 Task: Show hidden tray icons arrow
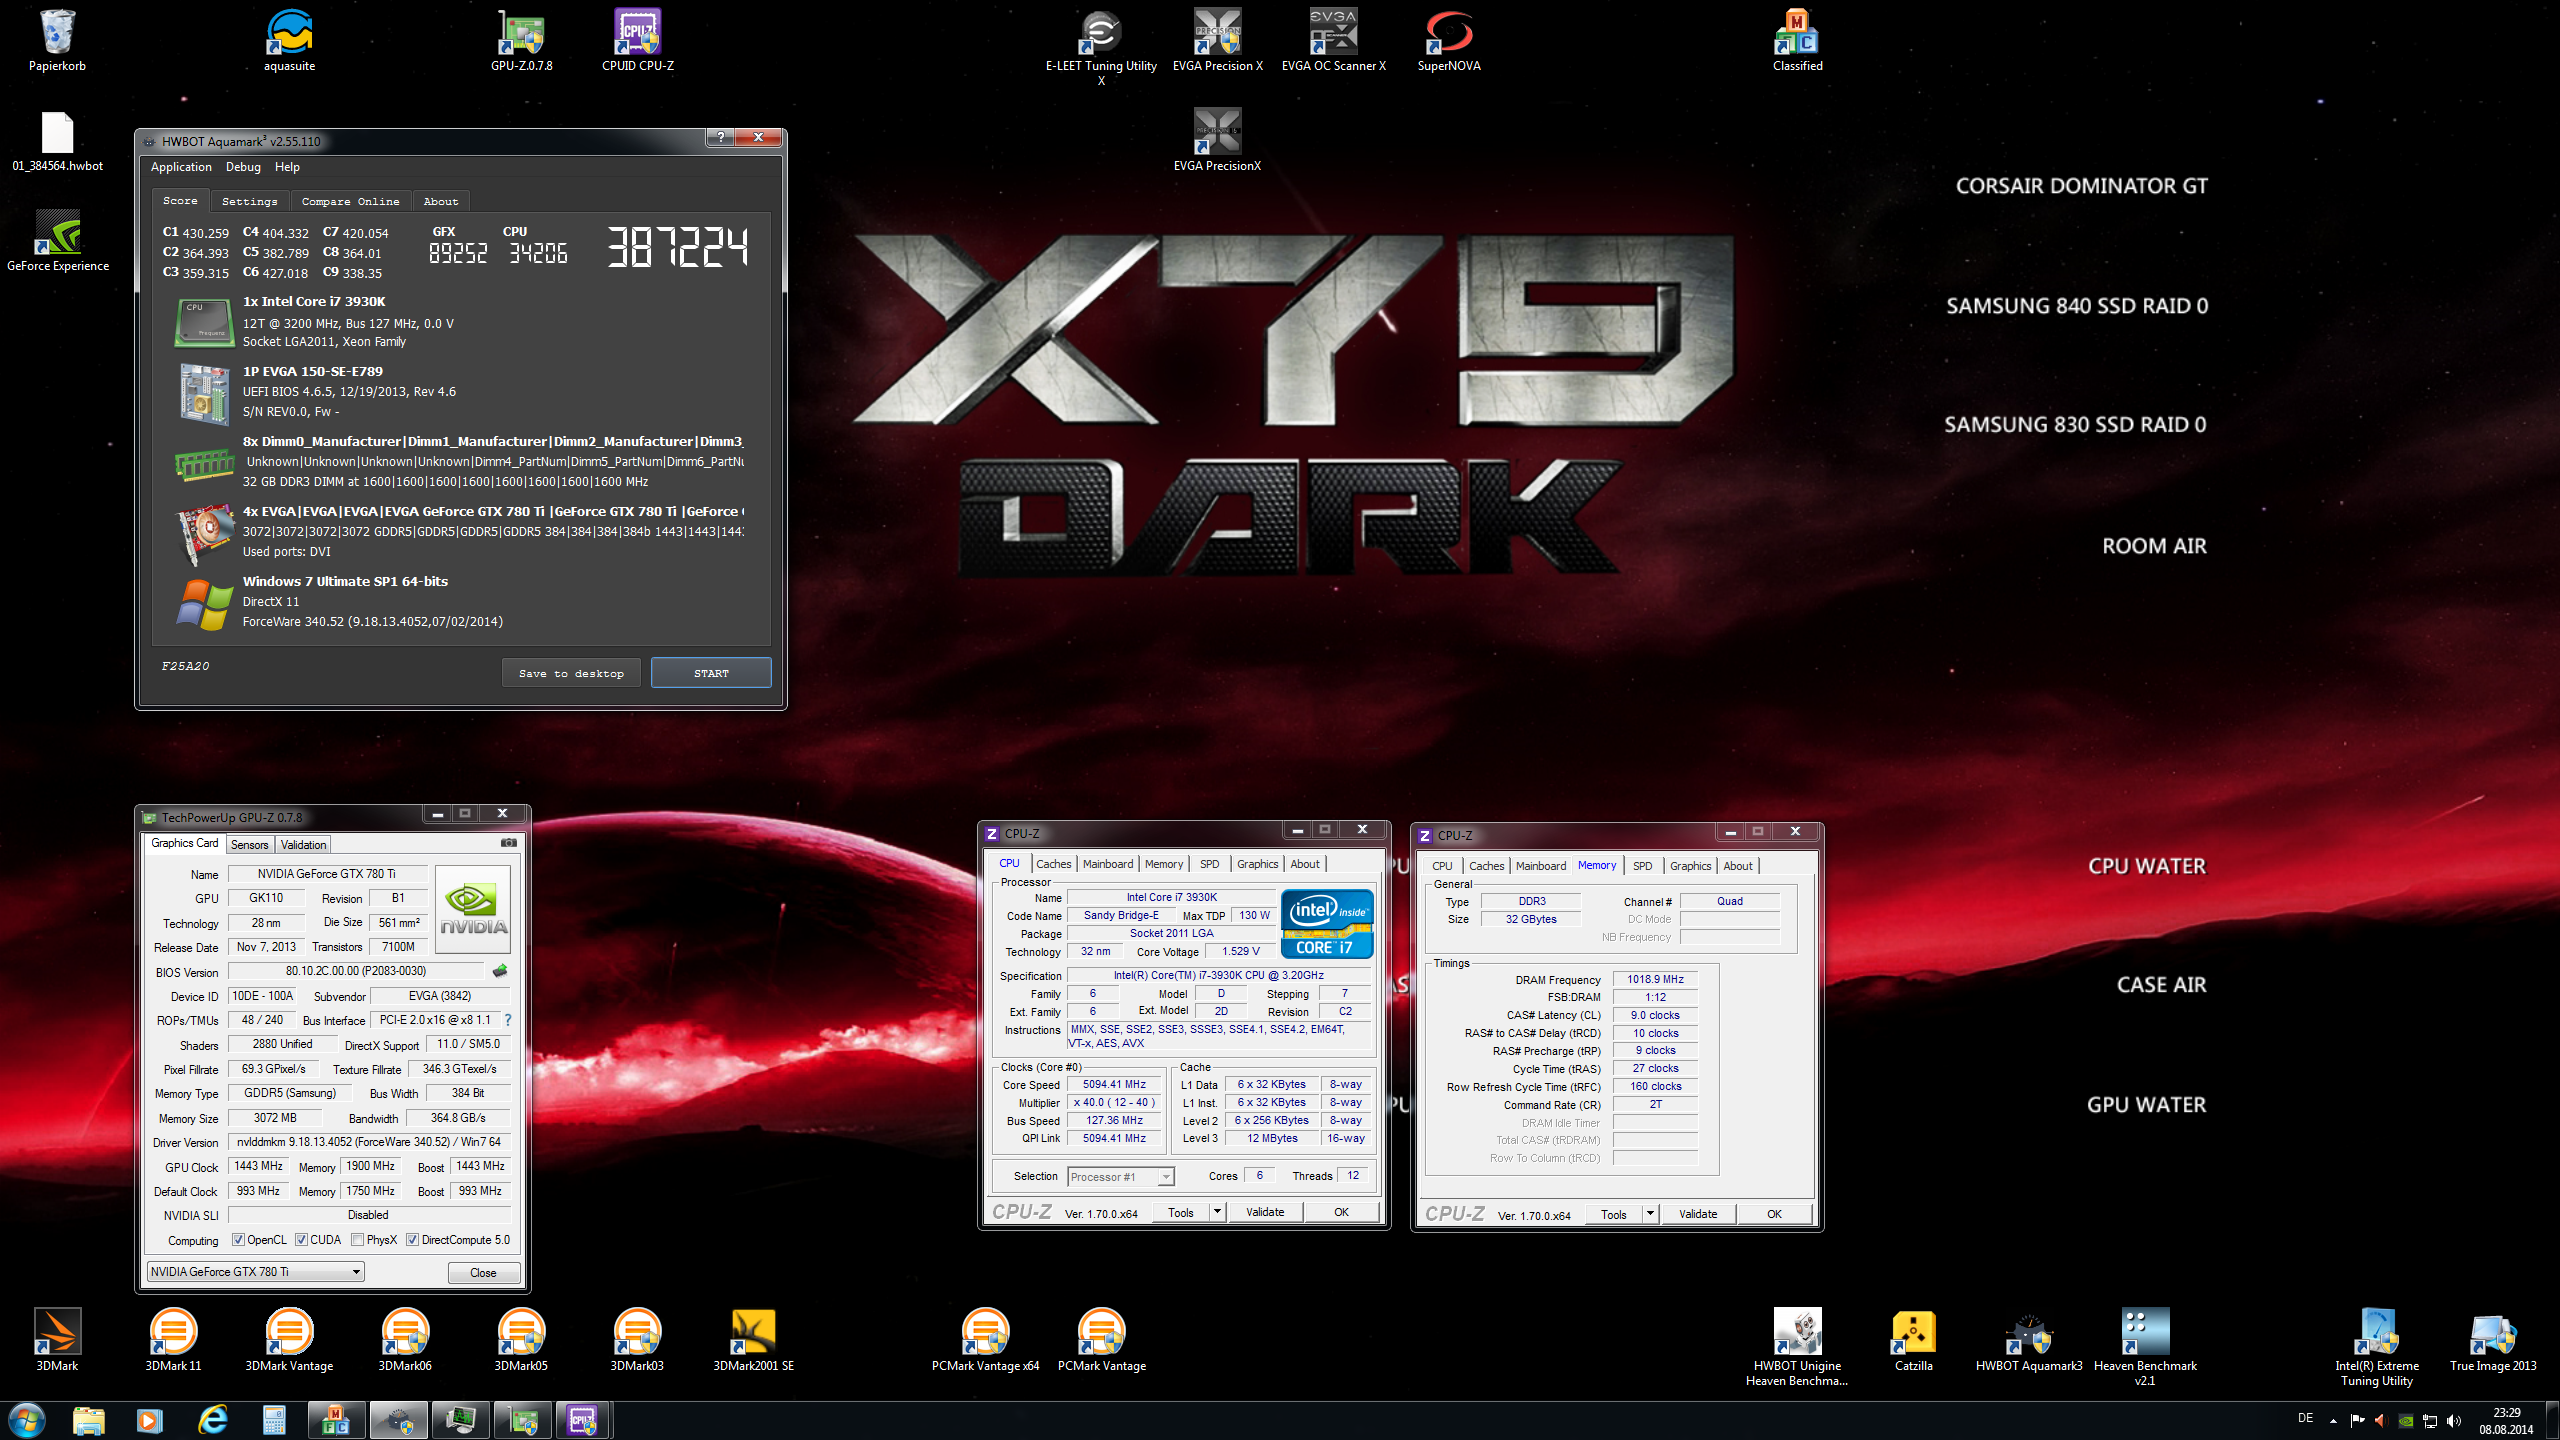click(2333, 1421)
